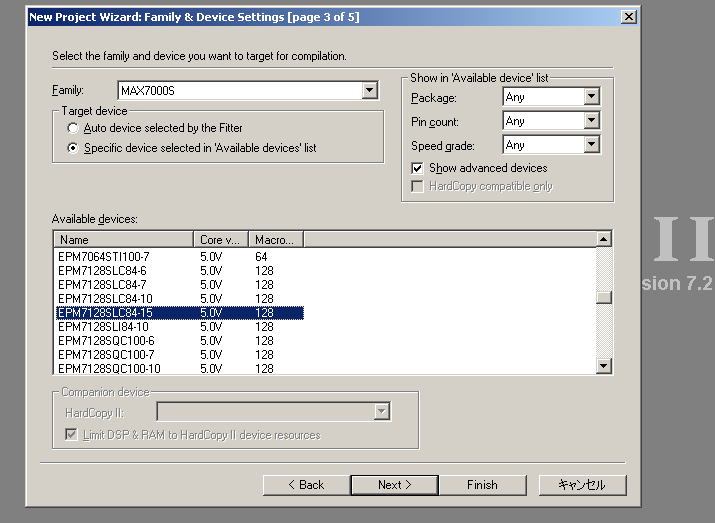Click the キャンセル cancel button
Viewport: 715px width, 523px height.
582,485
